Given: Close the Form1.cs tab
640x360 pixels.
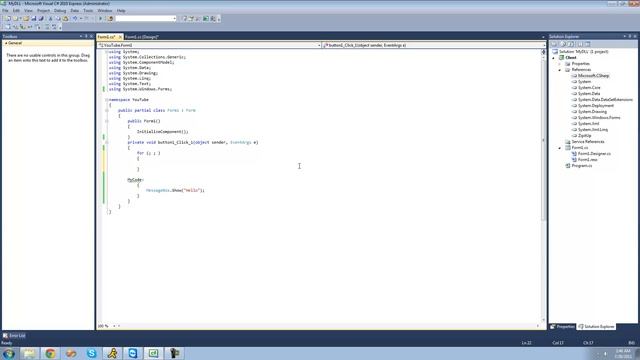Looking at the screenshot, I should 120,37.
